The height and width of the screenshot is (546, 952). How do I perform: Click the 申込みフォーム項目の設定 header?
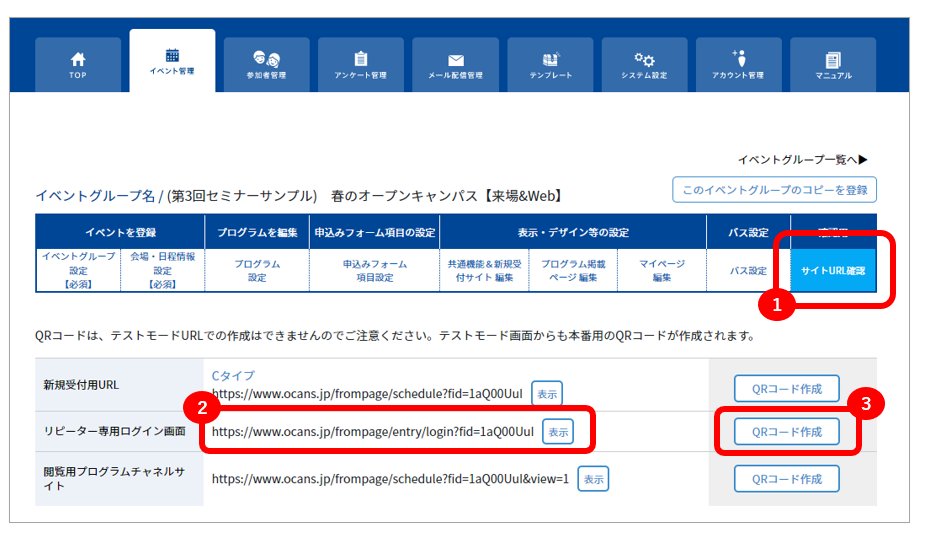click(x=375, y=232)
